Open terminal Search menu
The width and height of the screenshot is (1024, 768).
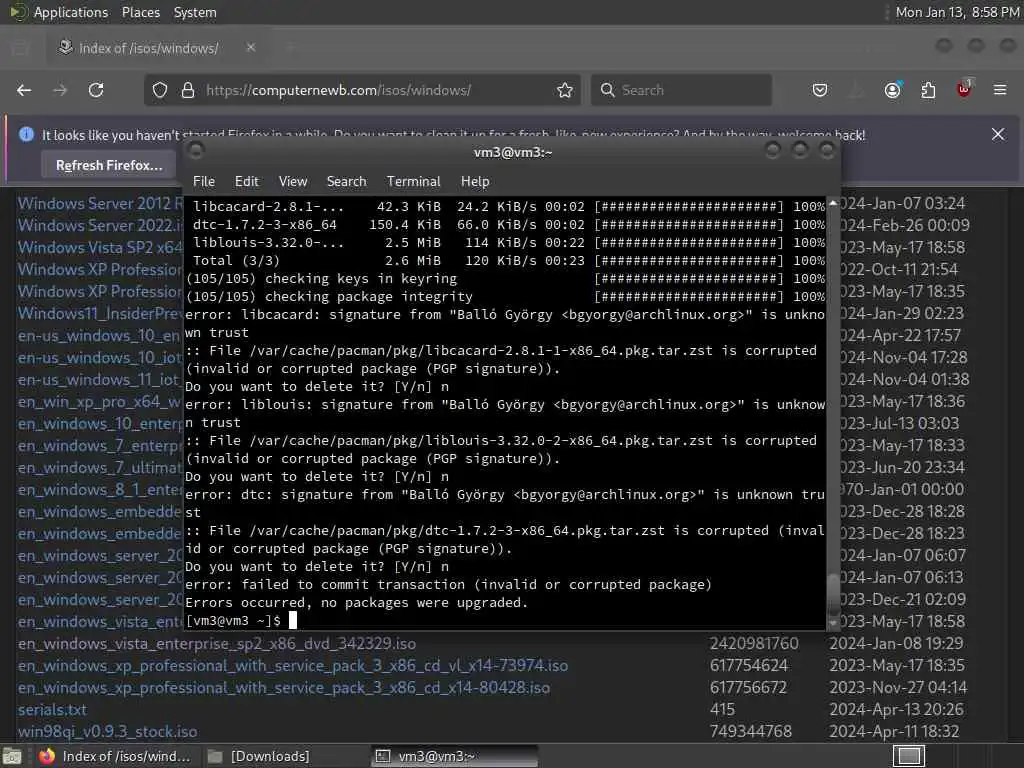tap(347, 182)
